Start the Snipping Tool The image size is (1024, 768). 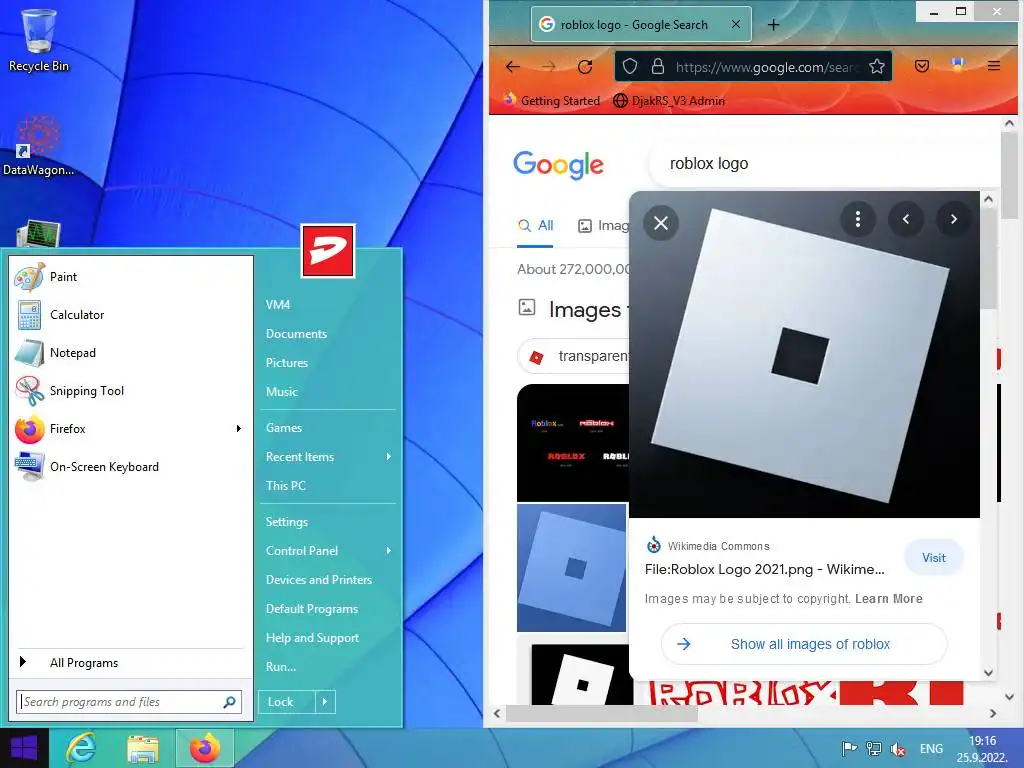pos(130,391)
